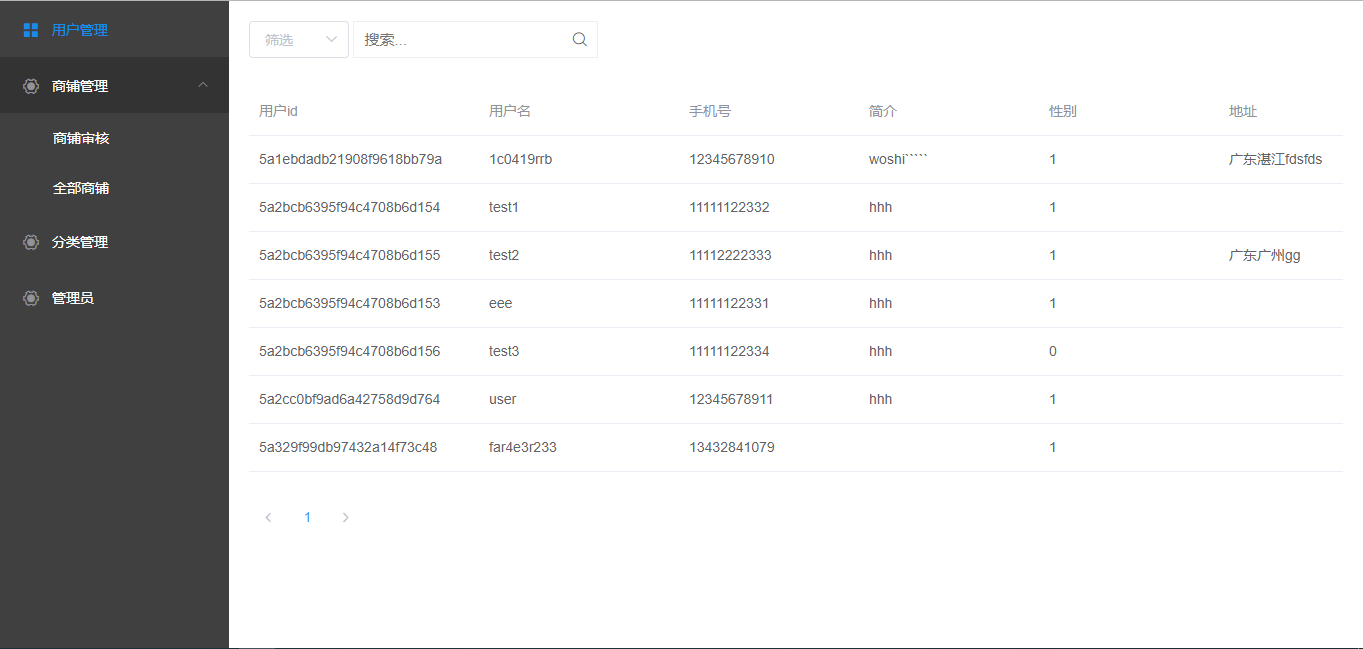1363x649 pixels.
Task: Select user id 5a1ebdadb21908f9618bb79a
Action: (x=350, y=159)
